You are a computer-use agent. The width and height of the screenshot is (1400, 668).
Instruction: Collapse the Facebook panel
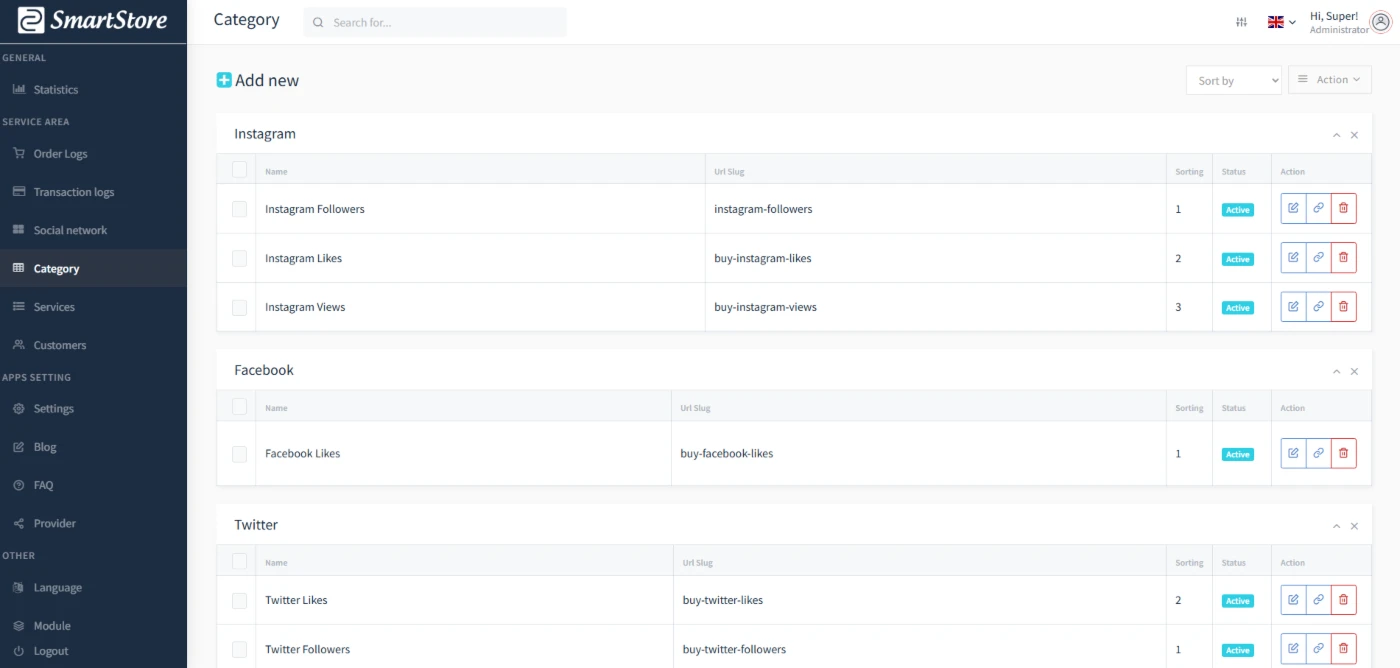click(x=1336, y=371)
